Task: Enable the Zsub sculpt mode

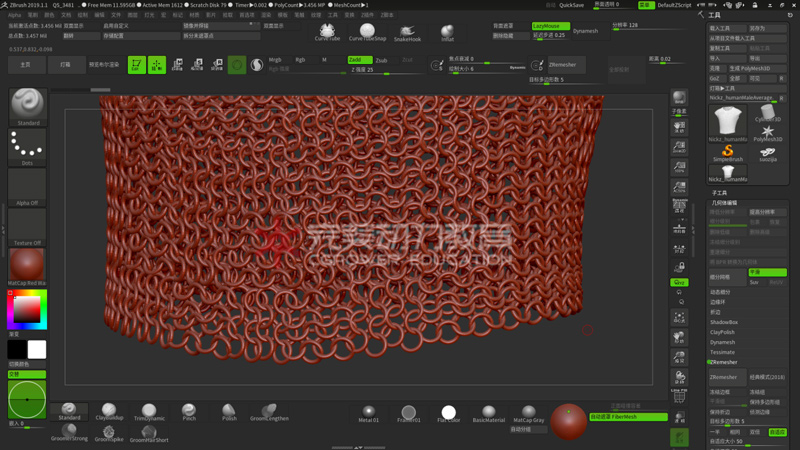Action: tap(382, 60)
